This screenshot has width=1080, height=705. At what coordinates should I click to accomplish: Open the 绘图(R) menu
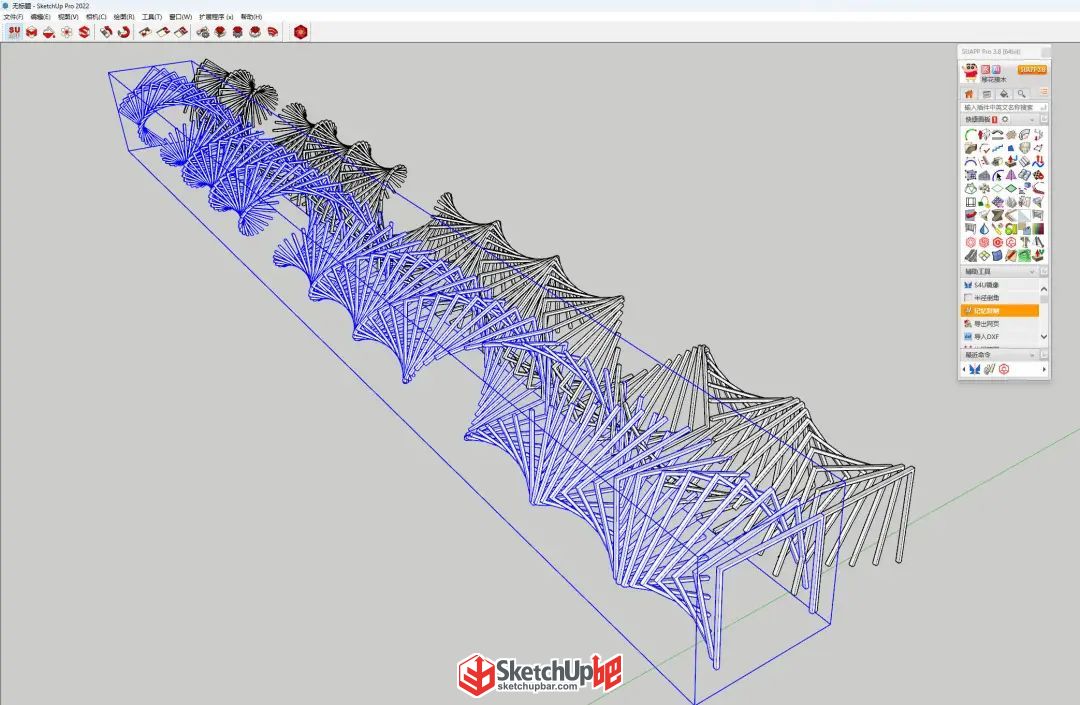[x=124, y=17]
